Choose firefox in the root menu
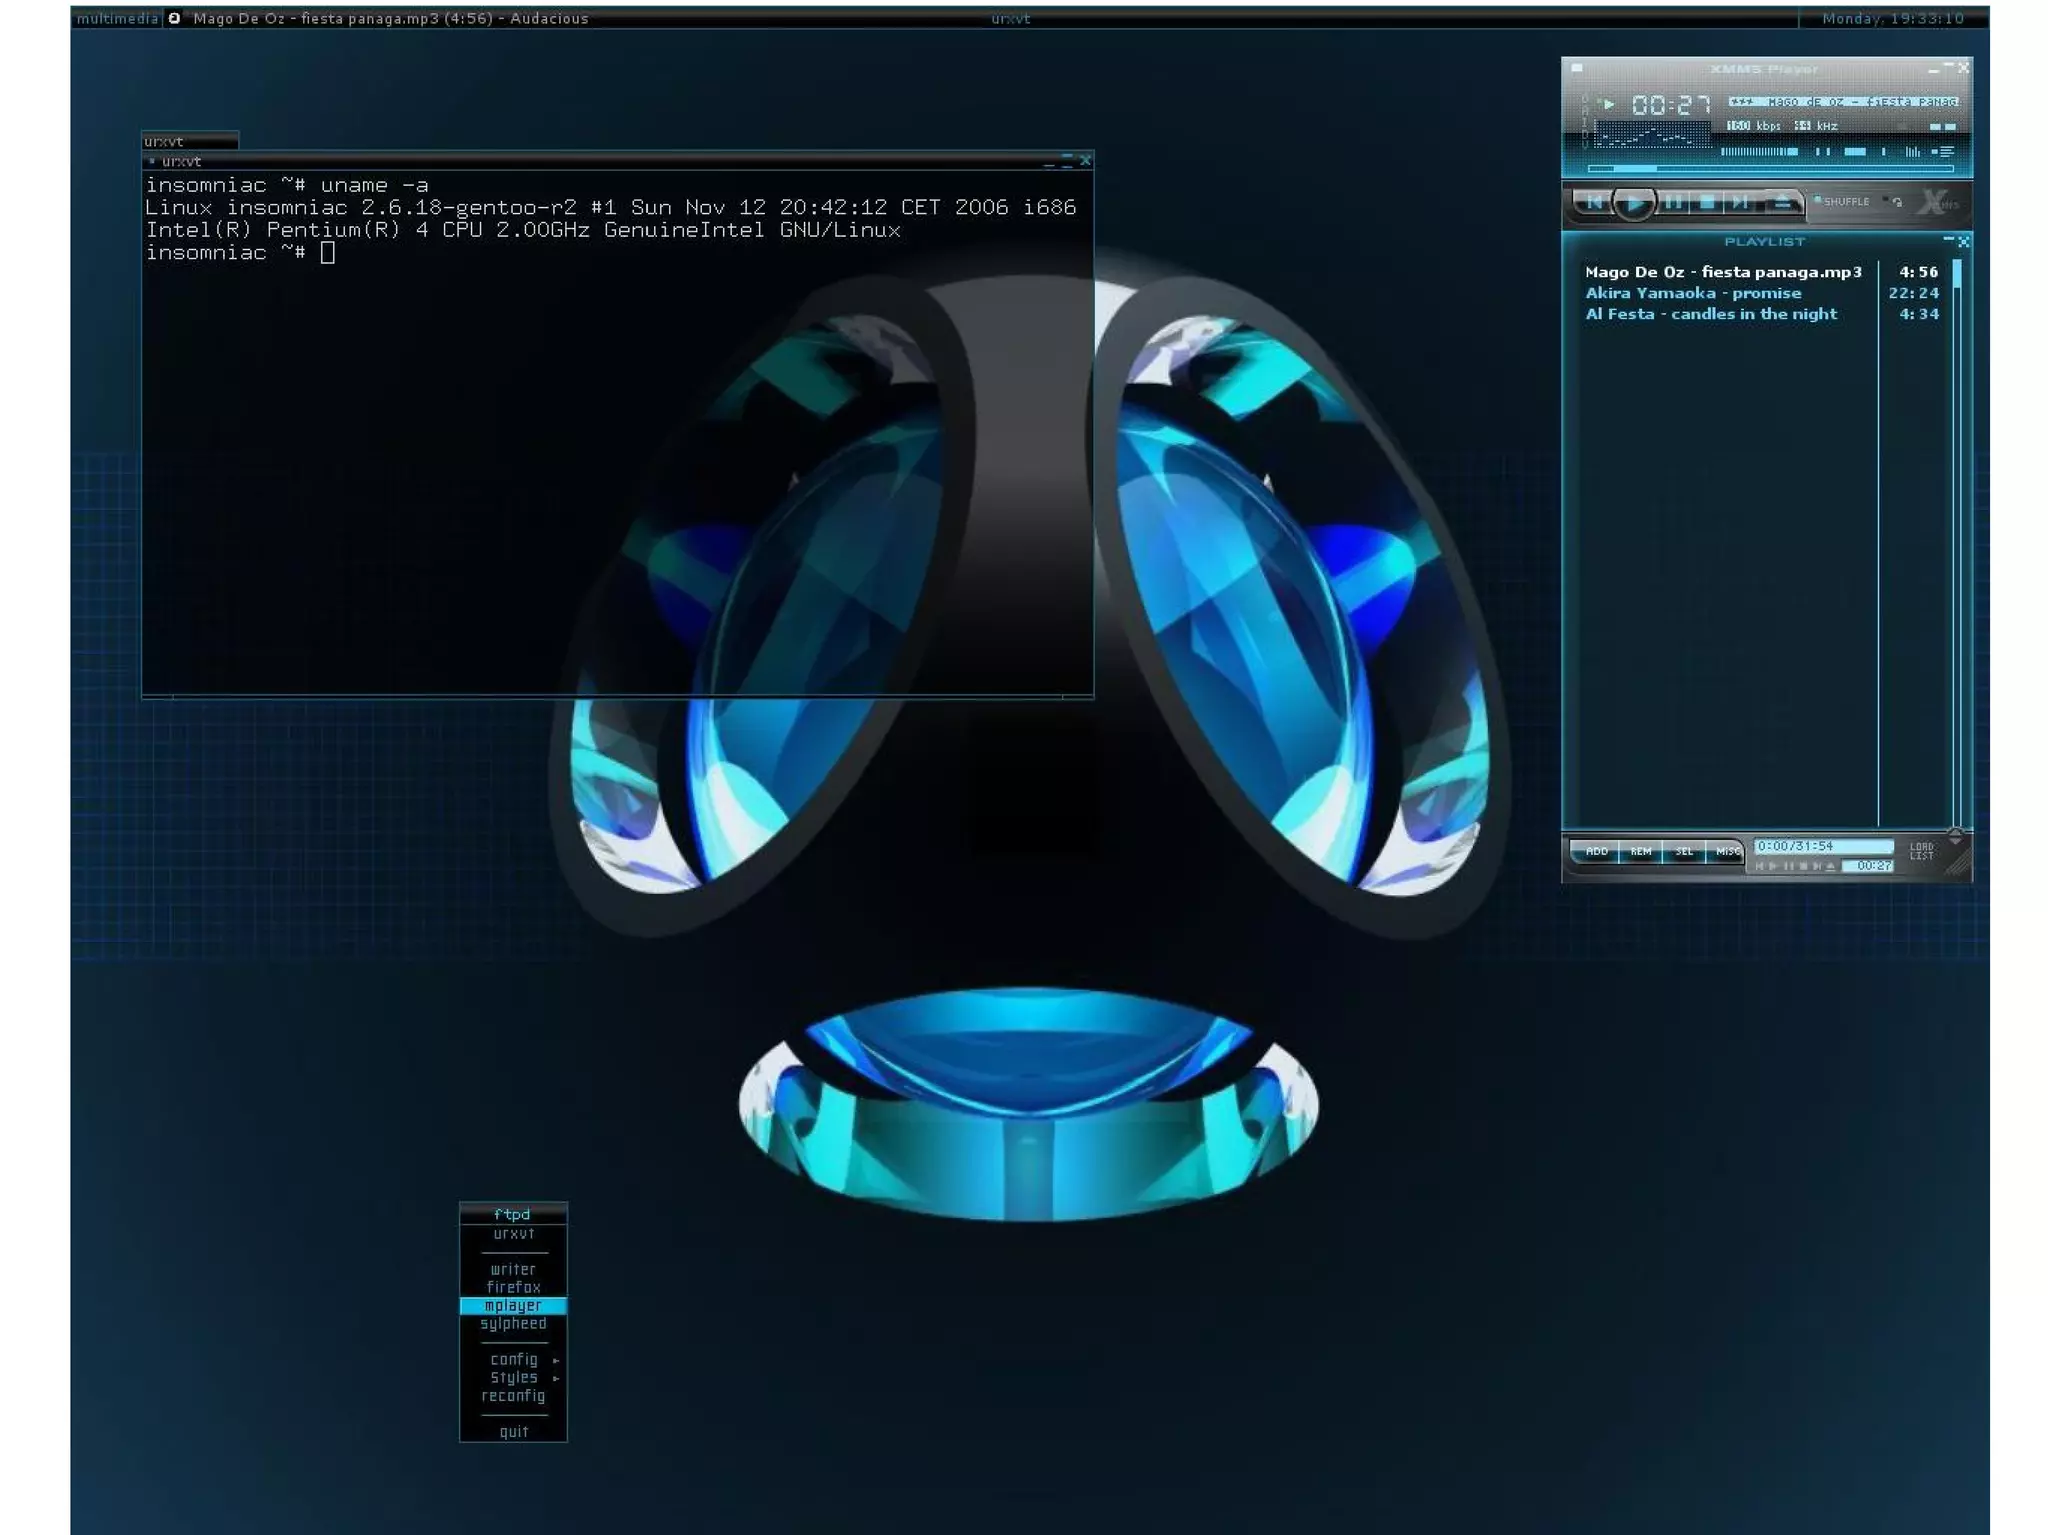This screenshot has width=2048, height=1535. 513,1288
